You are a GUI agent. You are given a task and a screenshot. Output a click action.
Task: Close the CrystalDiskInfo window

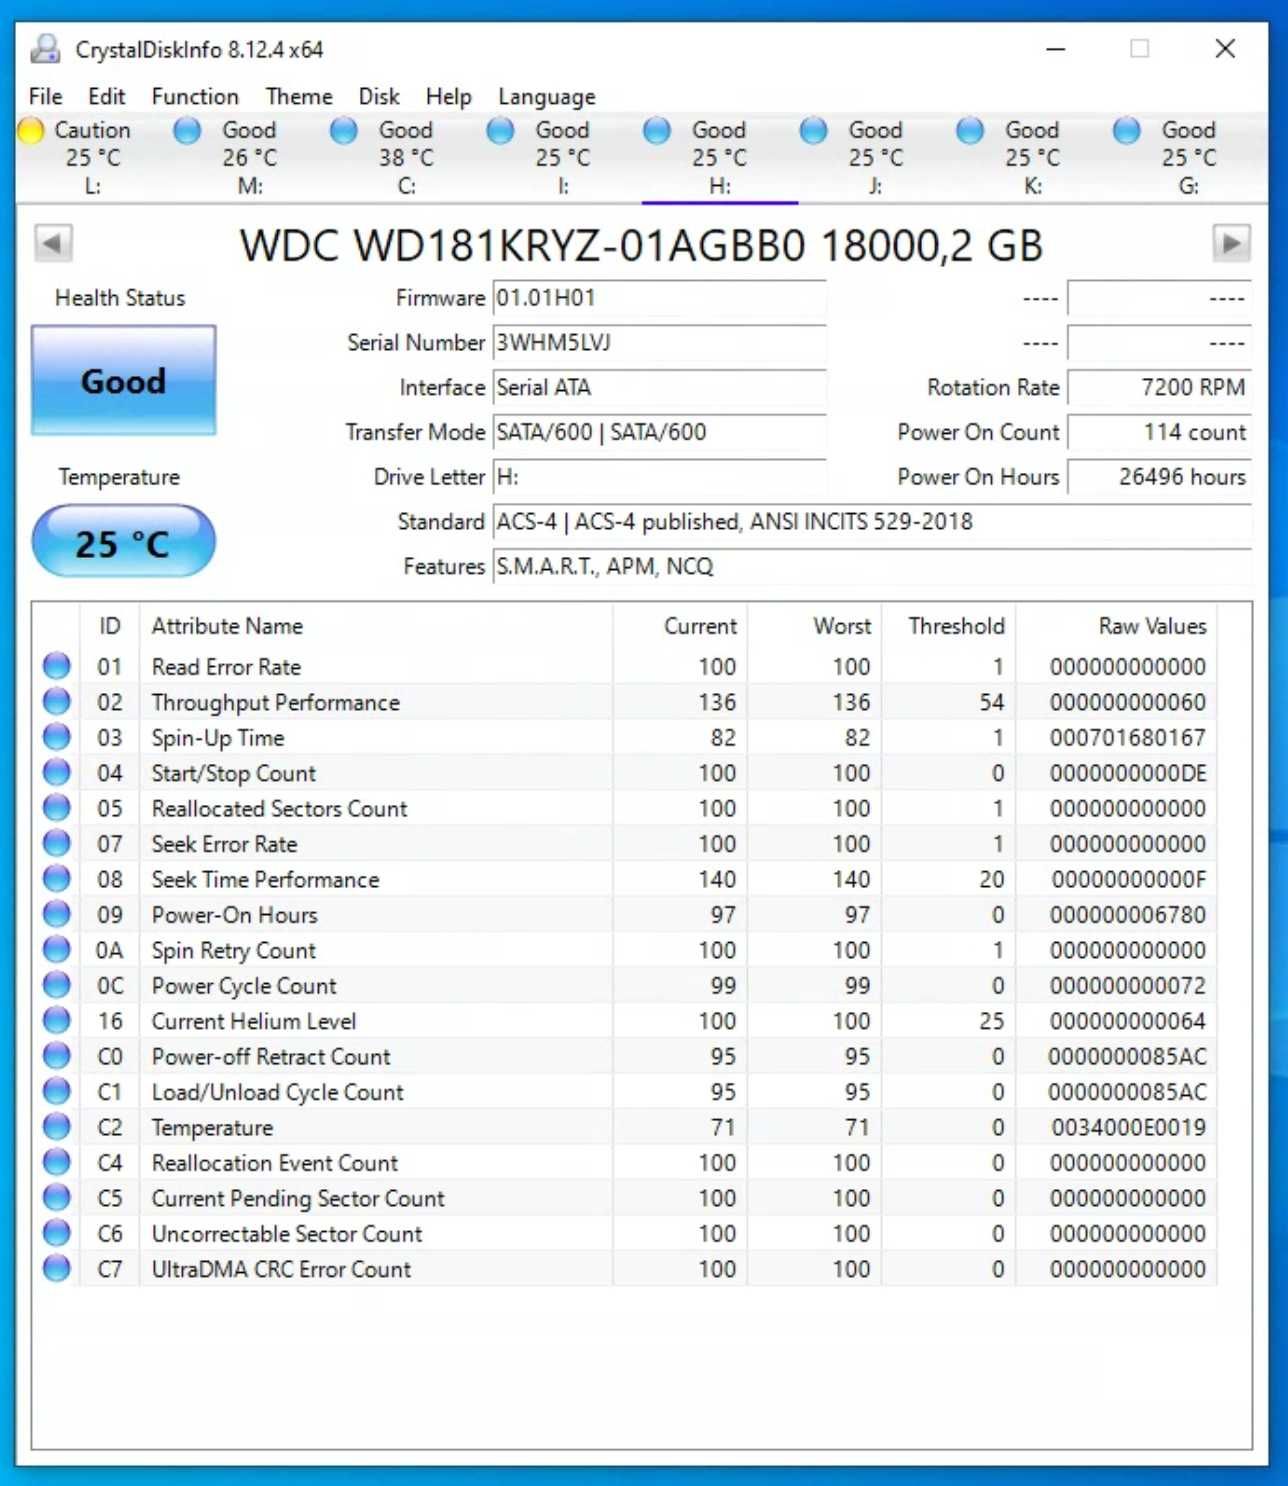1225,49
